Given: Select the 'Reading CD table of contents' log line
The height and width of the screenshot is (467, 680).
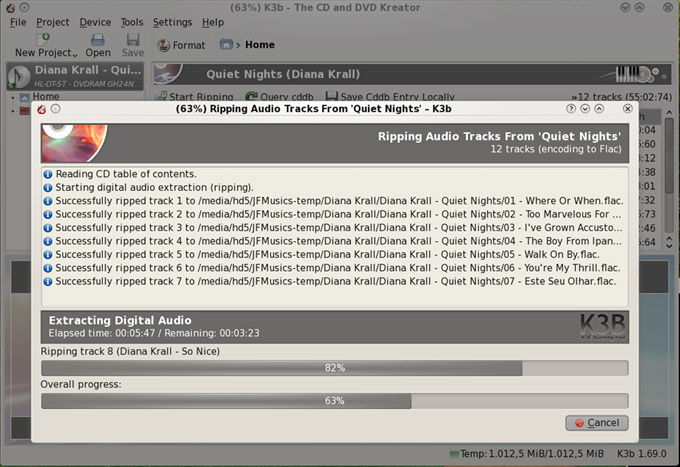Looking at the screenshot, I should [335, 174].
